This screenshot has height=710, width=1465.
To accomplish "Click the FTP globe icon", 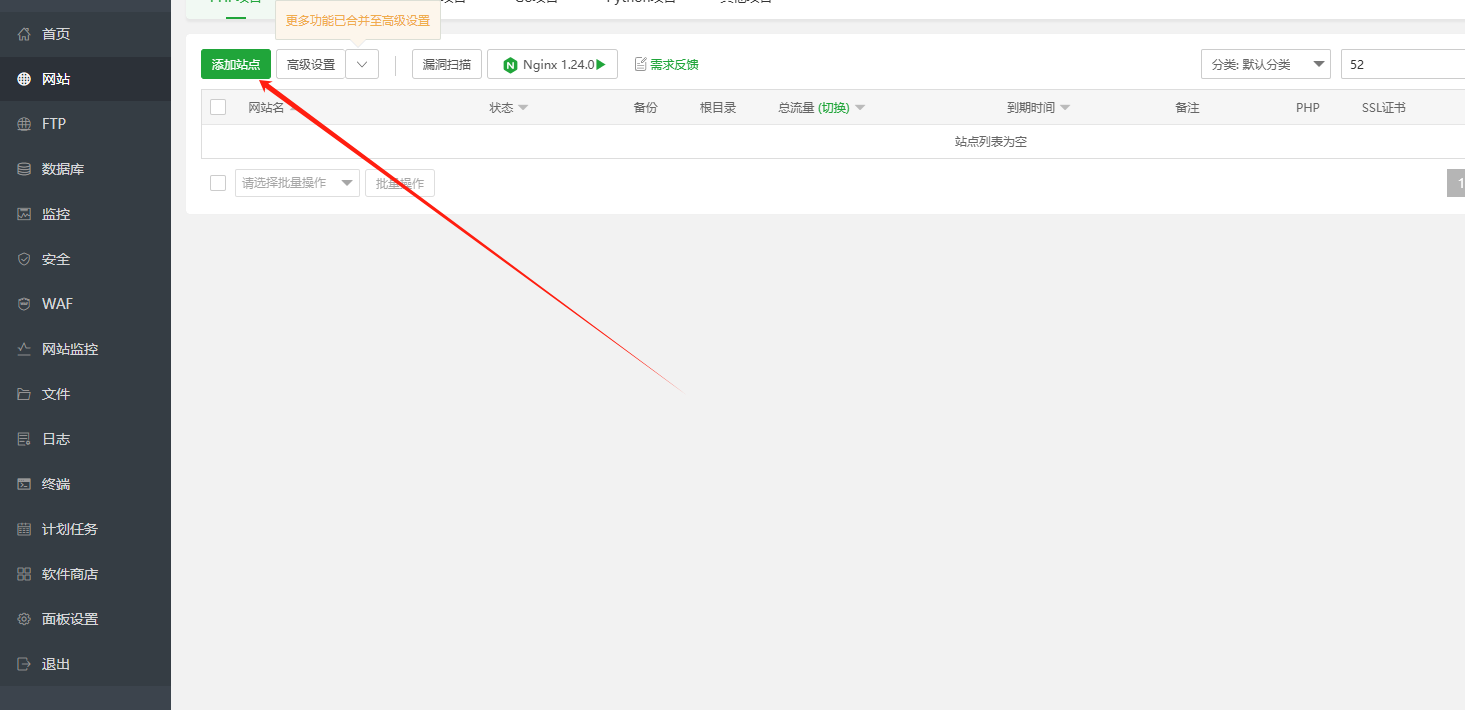I will tap(24, 124).
